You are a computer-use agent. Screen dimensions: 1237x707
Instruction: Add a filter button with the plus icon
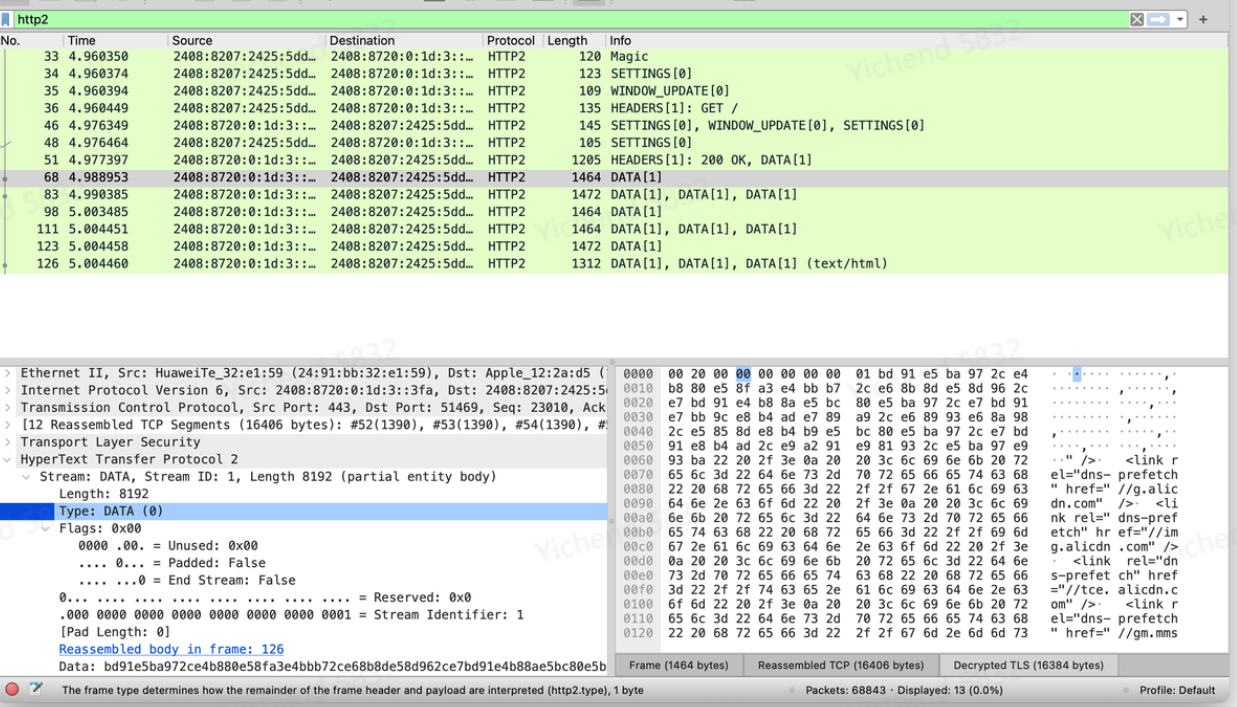[x=1203, y=19]
